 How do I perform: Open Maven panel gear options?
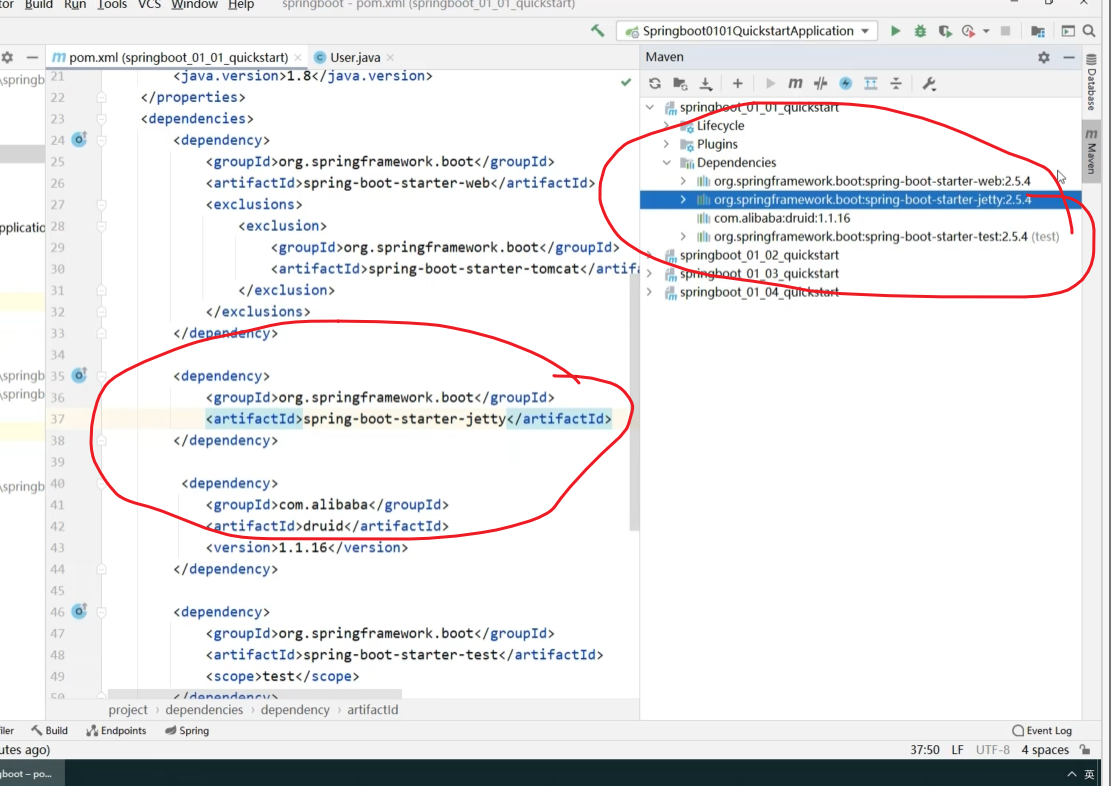[x=1044, y=57]
